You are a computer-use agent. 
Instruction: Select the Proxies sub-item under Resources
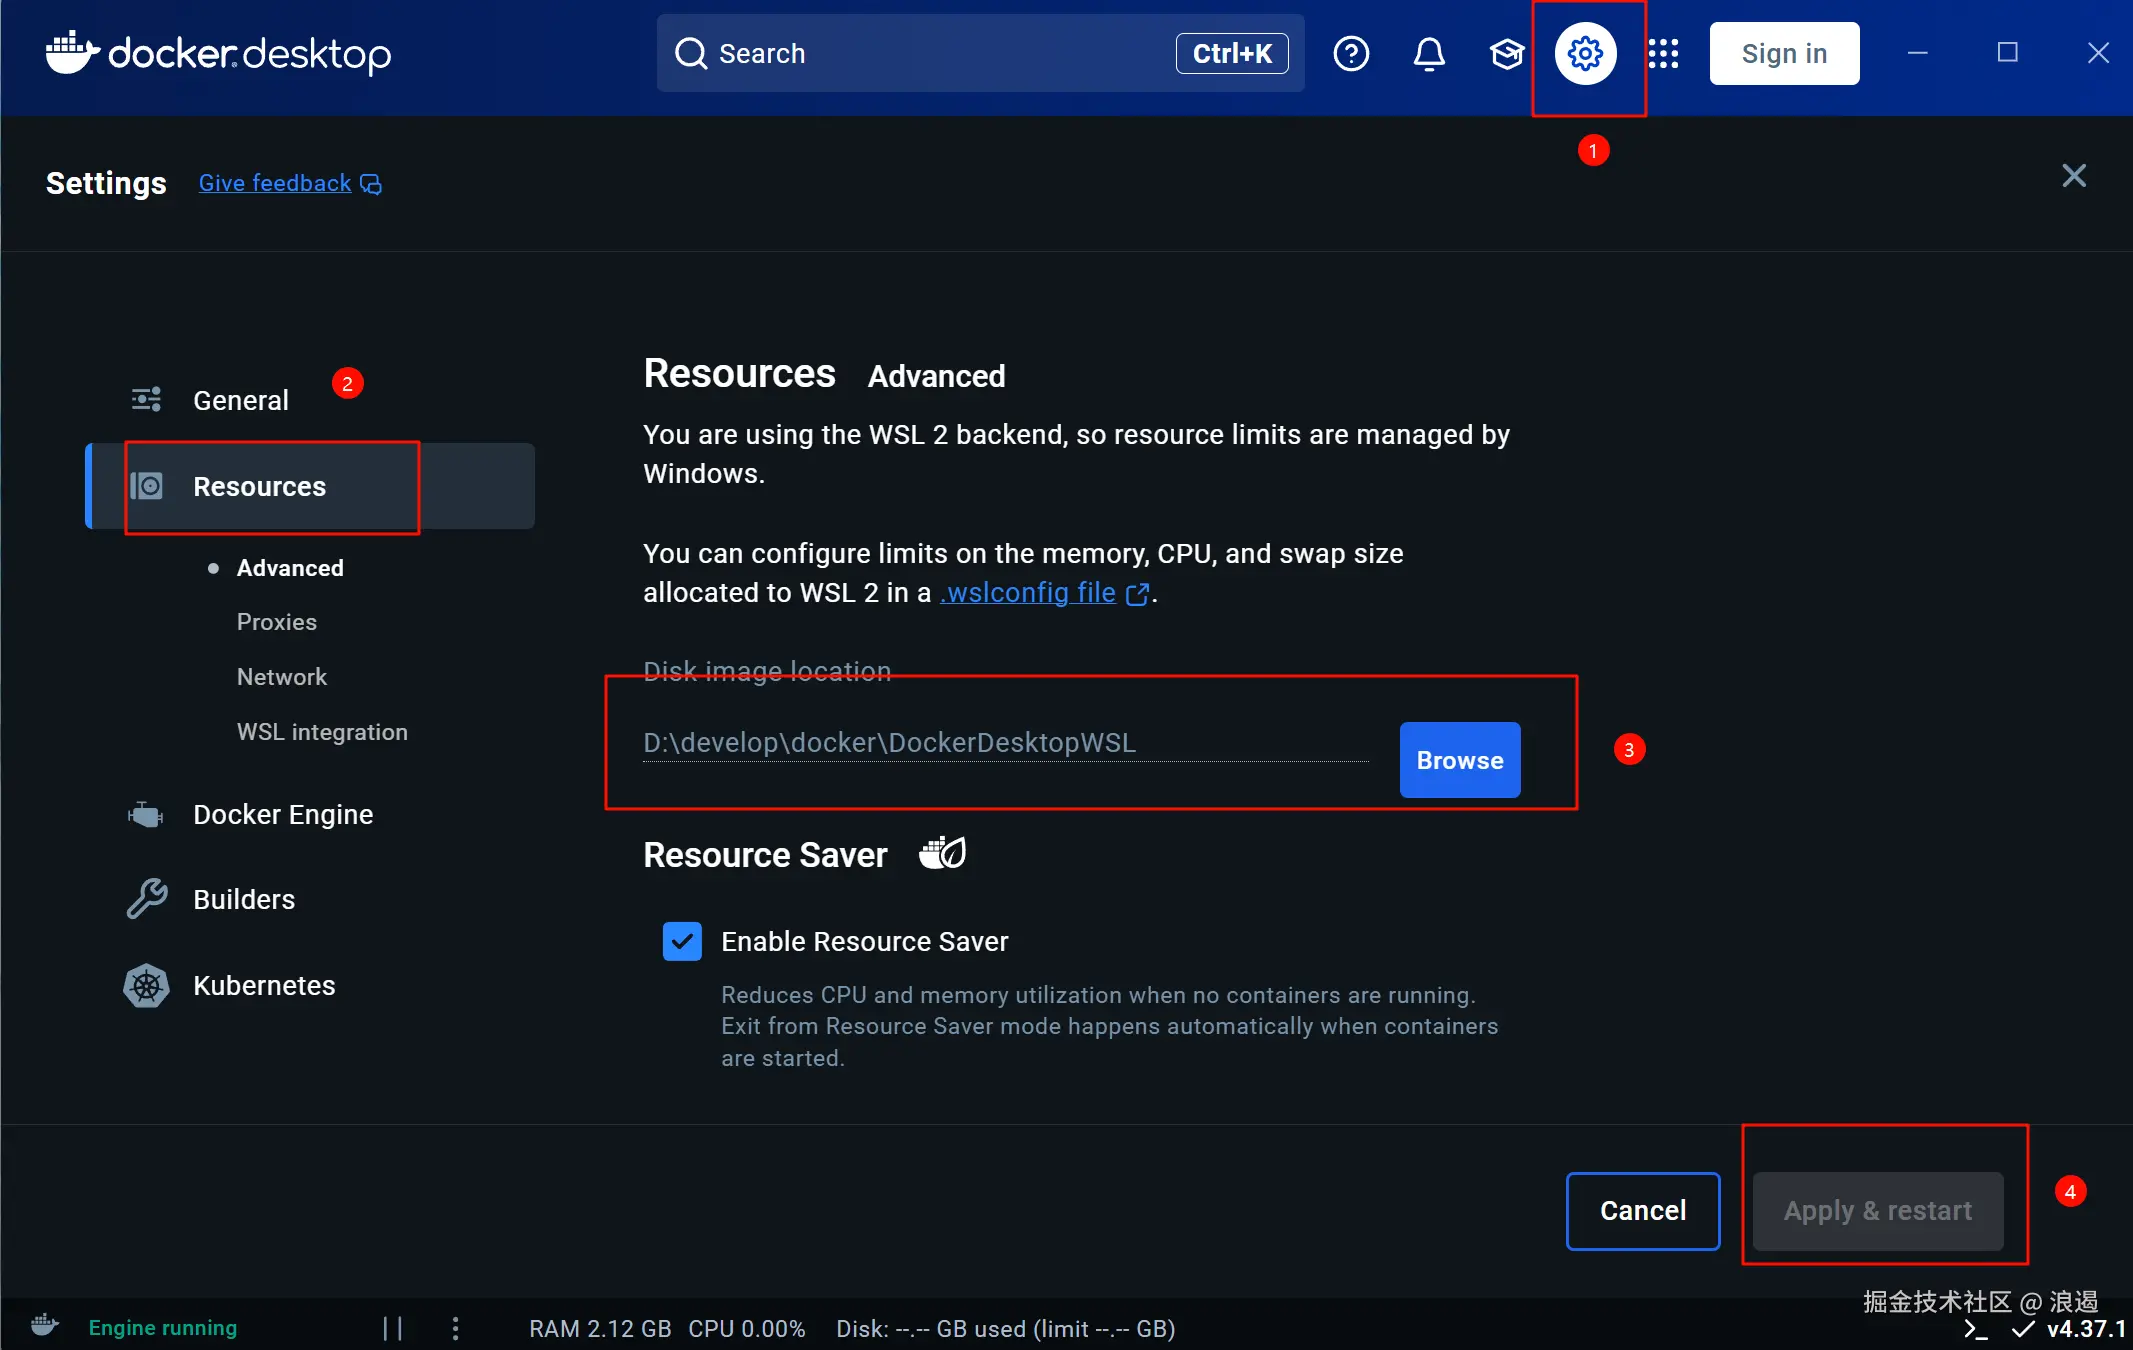point(276,622)
